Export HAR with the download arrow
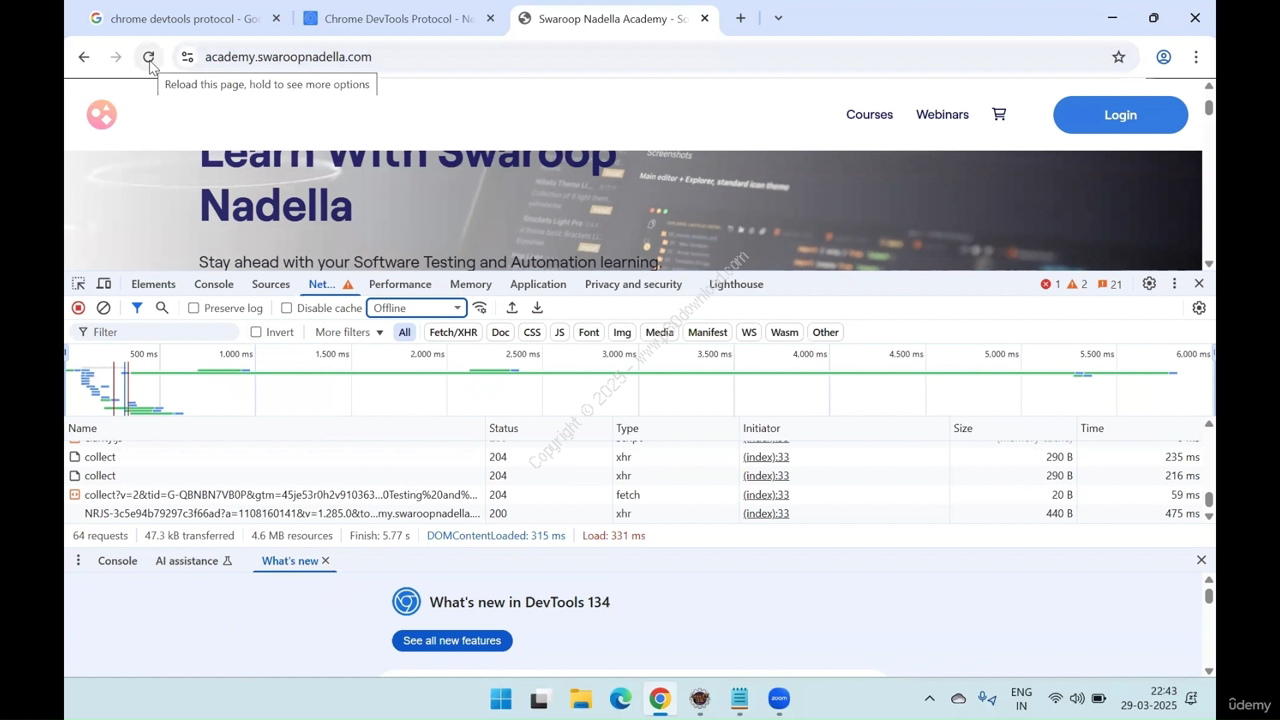 [x=537, y=308]
